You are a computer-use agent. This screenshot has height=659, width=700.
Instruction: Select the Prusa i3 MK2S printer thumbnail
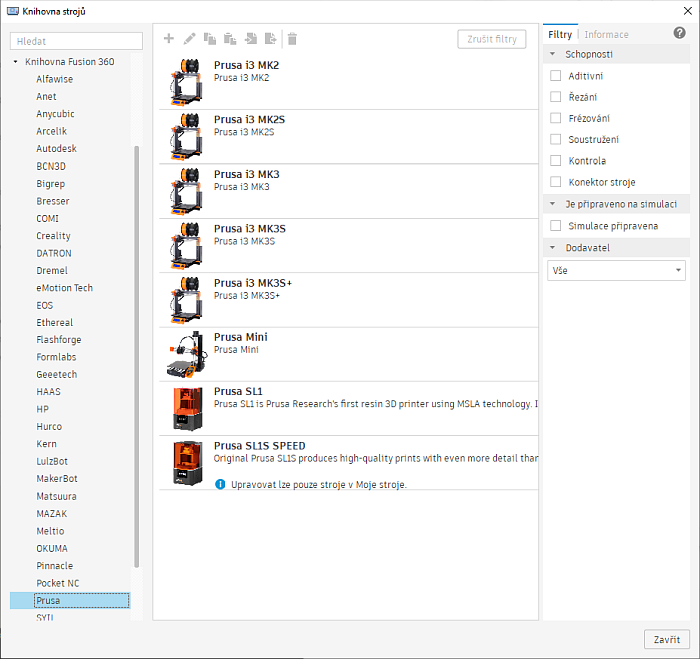tap(187, 137)
